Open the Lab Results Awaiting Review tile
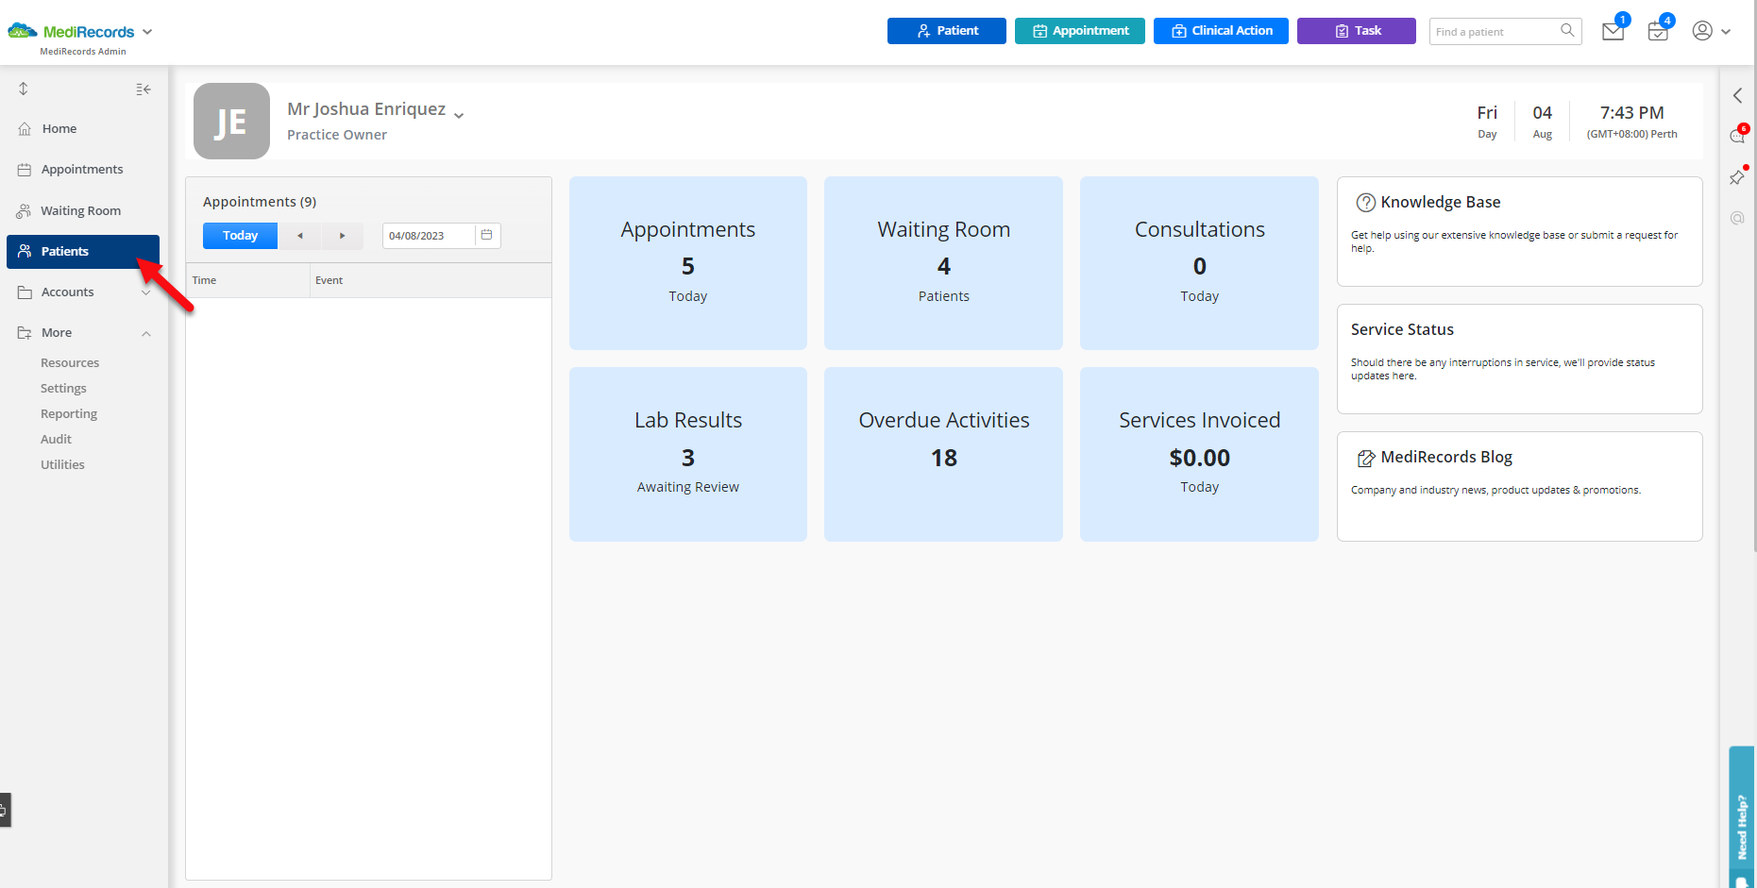This screenshot has height=888, width=1757. pos(688,454)
